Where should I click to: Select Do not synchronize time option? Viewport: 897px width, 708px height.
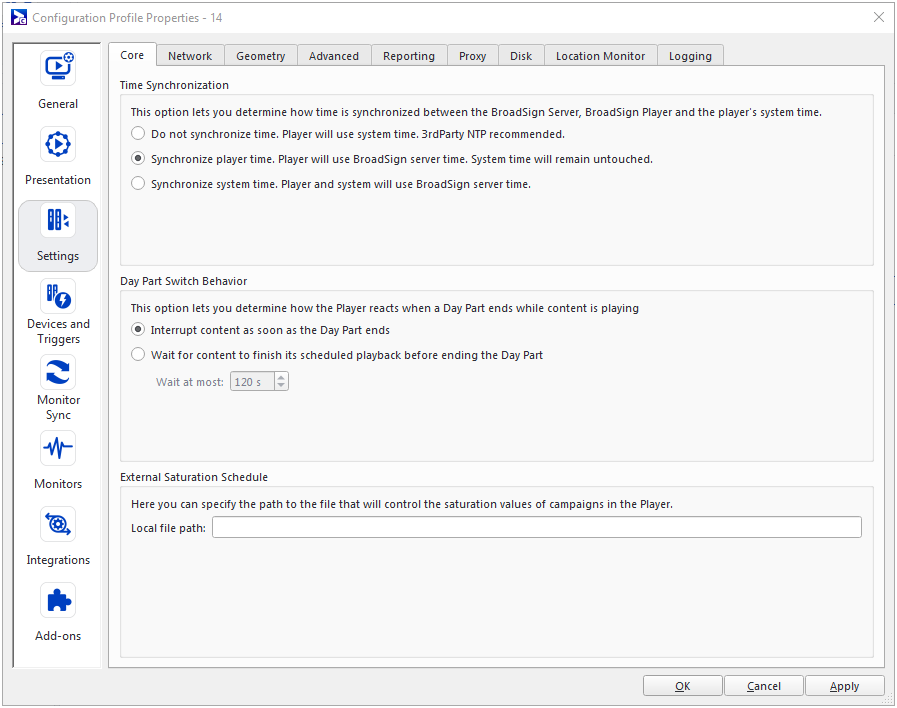pos(138,133)
